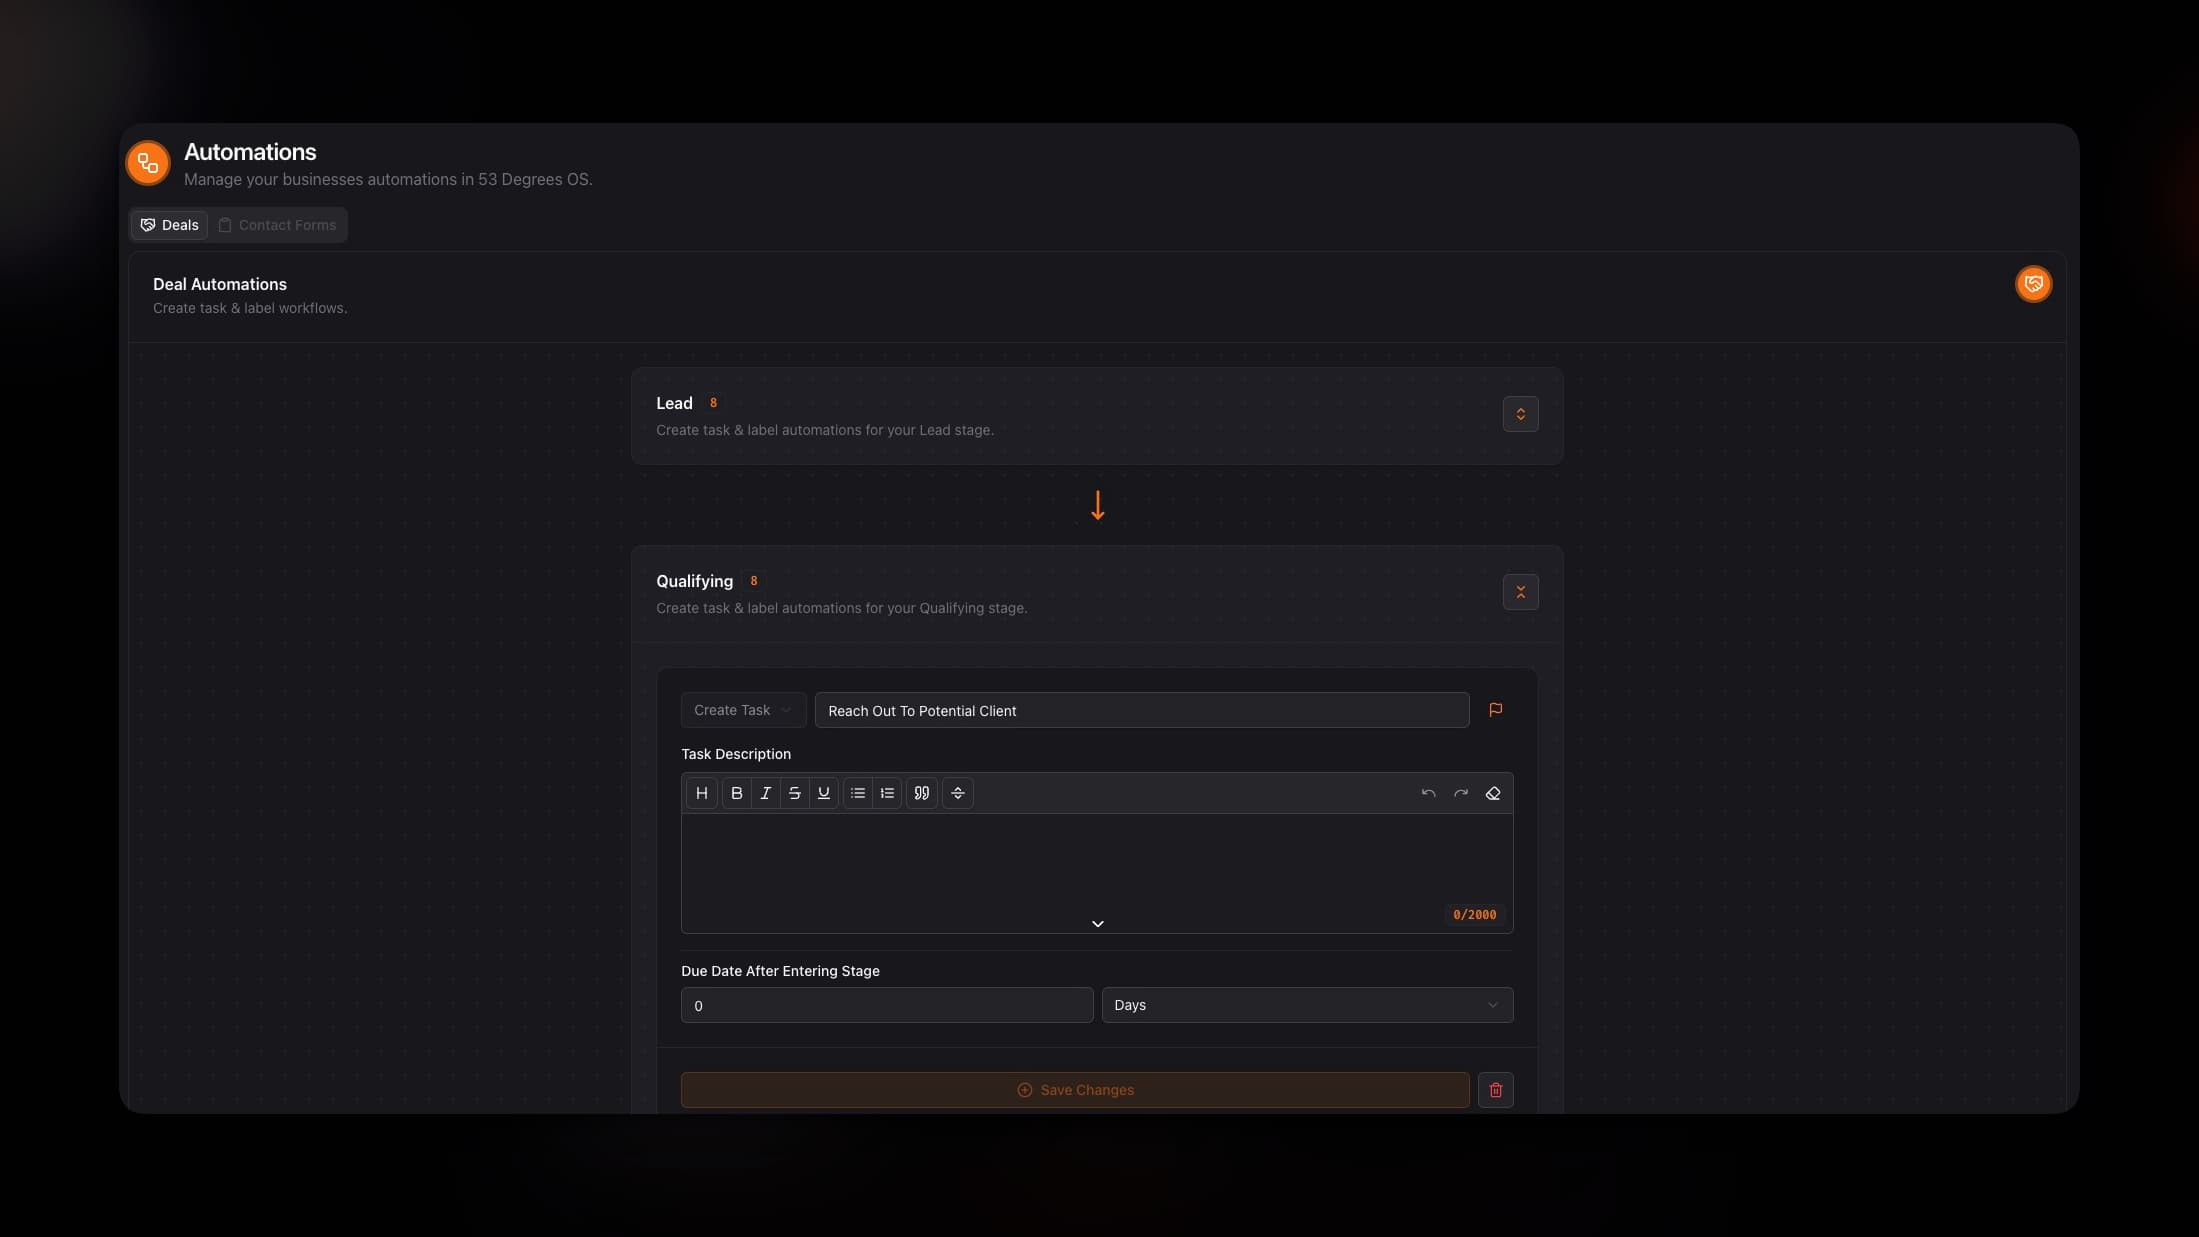Undo the last editor change
This screenshot has height=1237, width=2199.
pos(1429,793)
